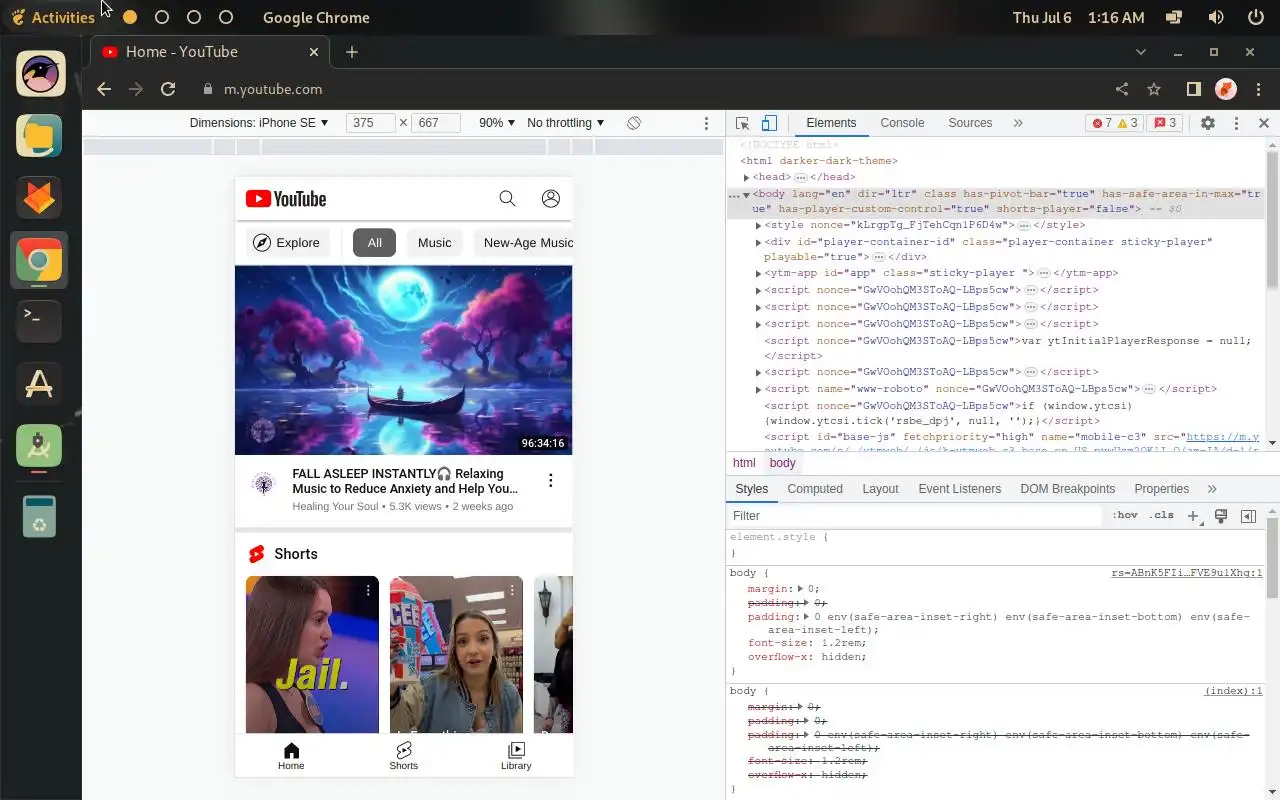Open the FALL ASLEEP INSTANTLY video title
Image resolution: width=1280 pixels, height=800 pixels.
click(x=405, y=481)
